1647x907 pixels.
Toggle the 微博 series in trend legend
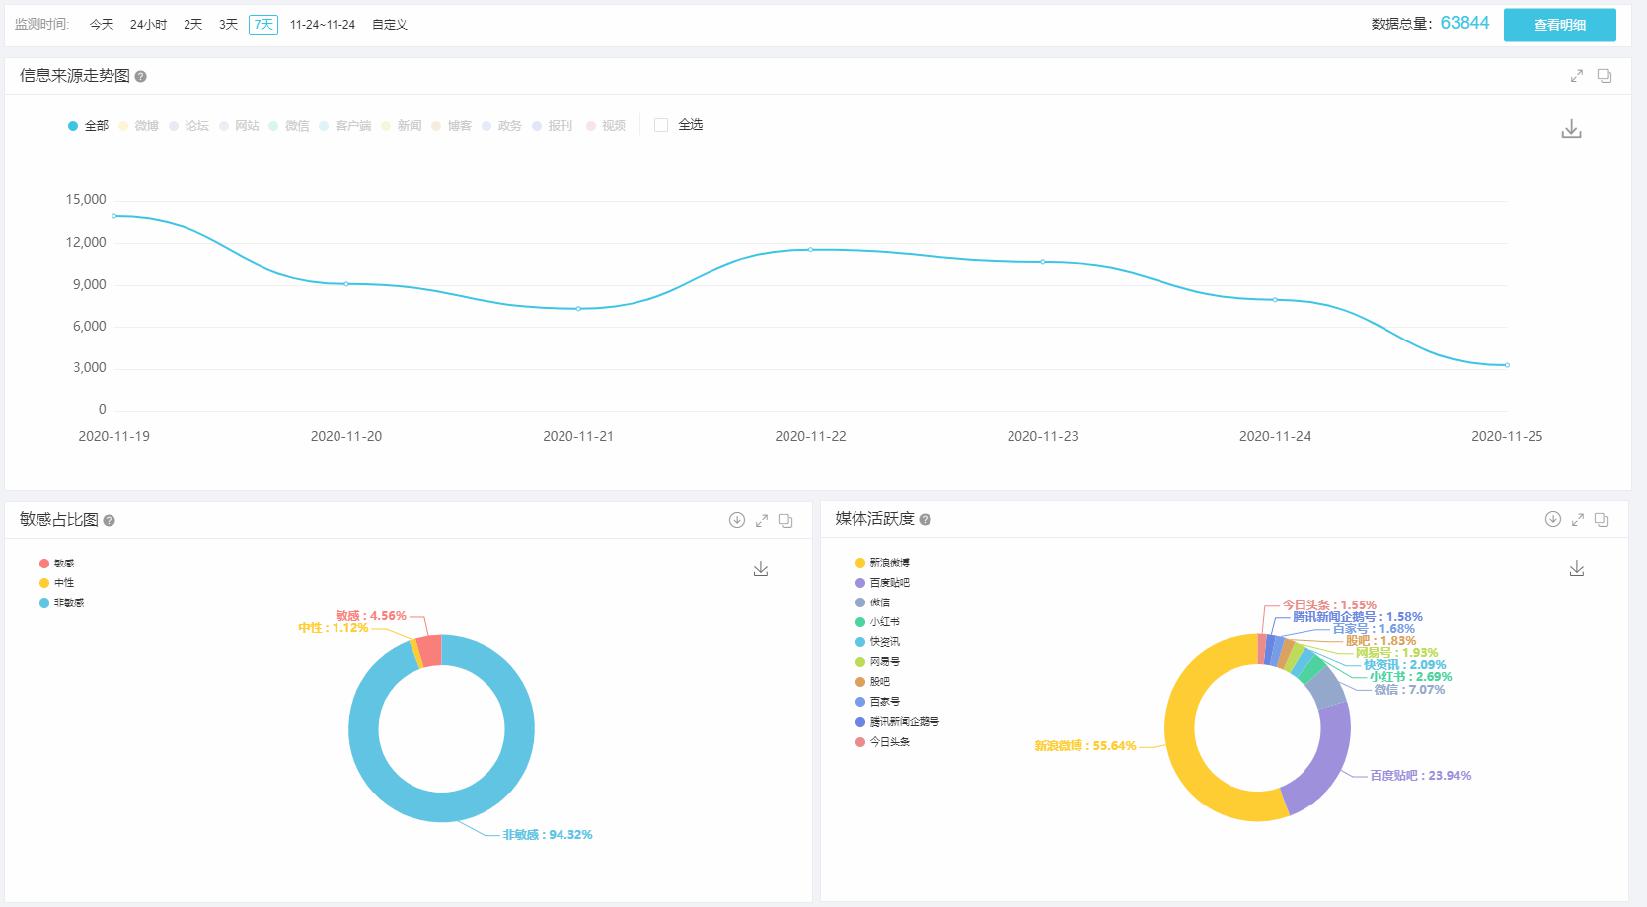click(139, 126)
